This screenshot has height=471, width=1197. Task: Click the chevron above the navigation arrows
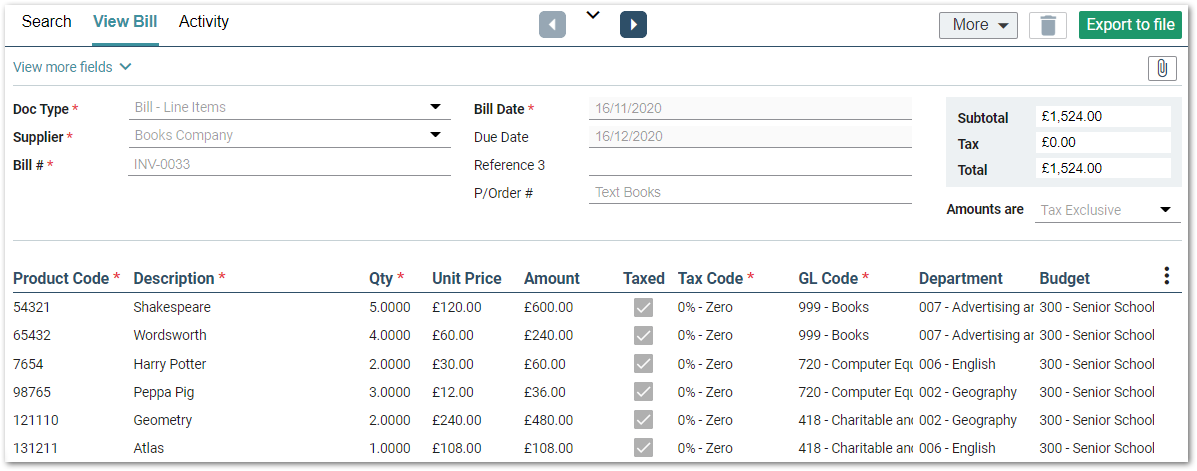593,14
